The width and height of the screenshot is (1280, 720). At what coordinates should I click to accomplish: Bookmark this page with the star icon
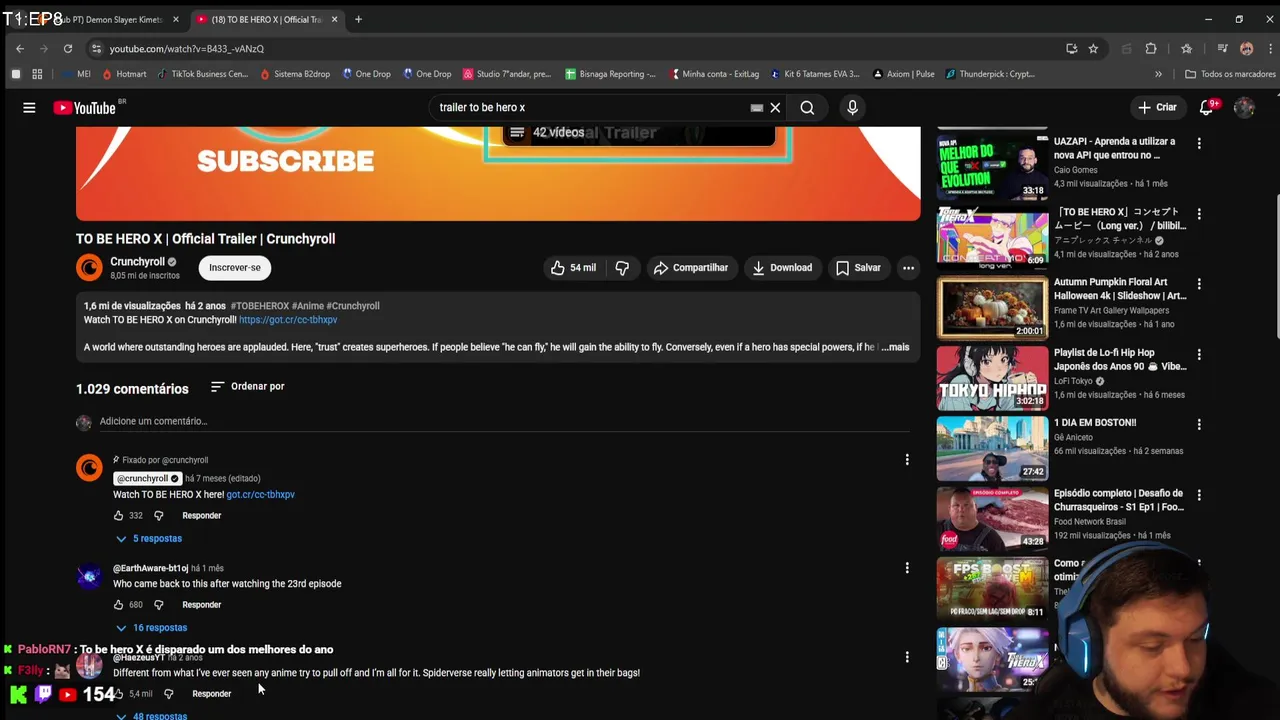pyautogui.click(x=1093, y=48)
